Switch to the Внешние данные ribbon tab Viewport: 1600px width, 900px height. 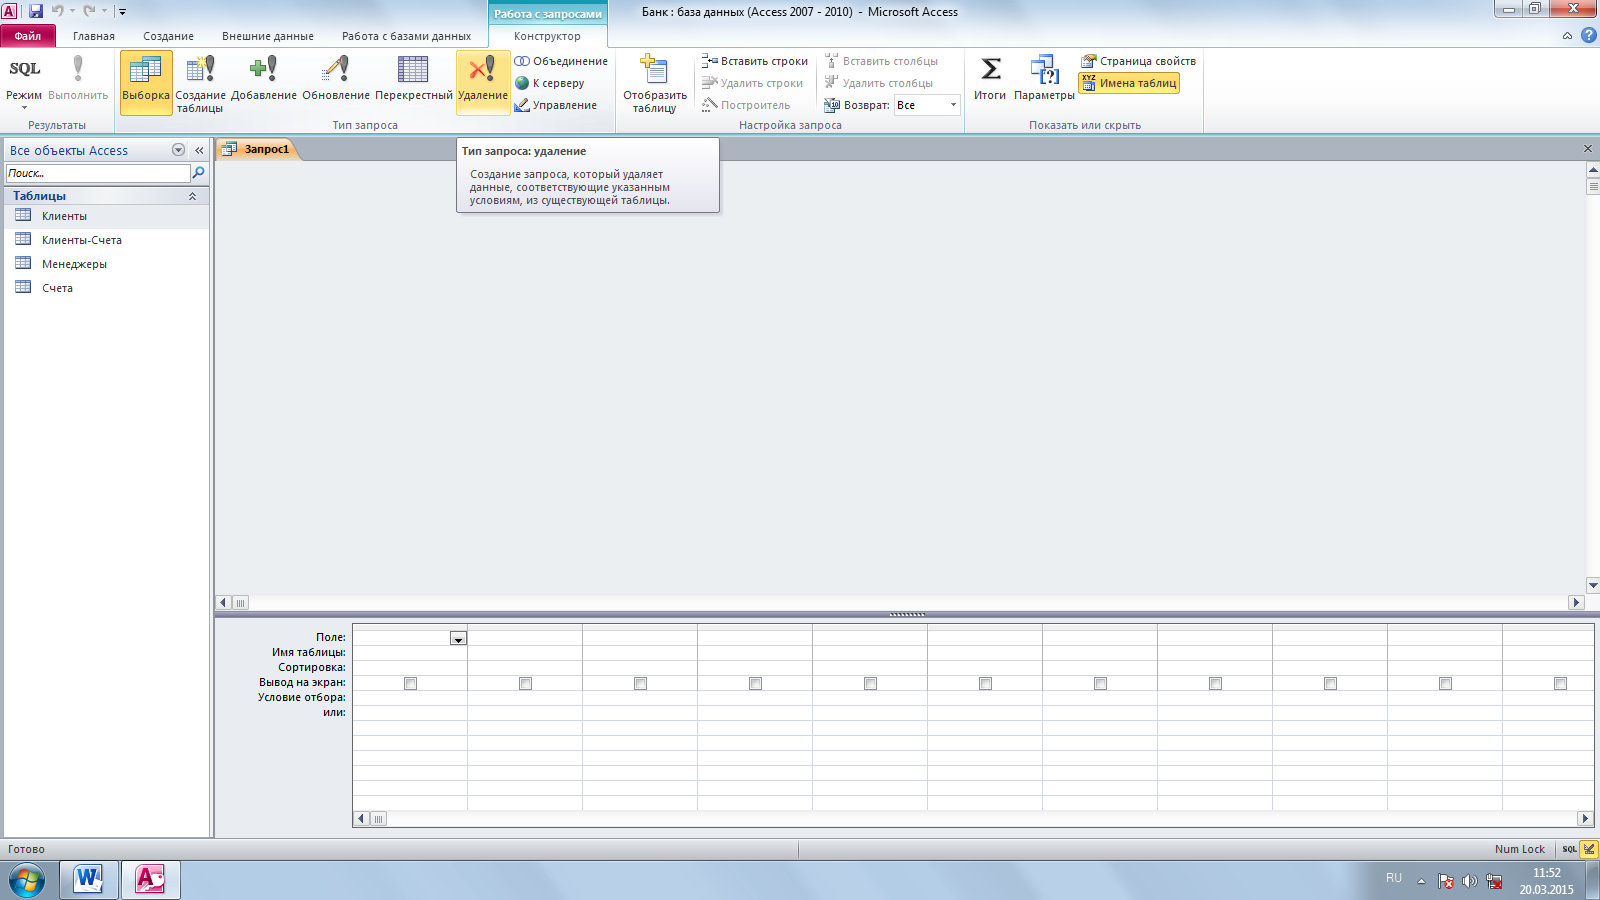pos(268,36)
